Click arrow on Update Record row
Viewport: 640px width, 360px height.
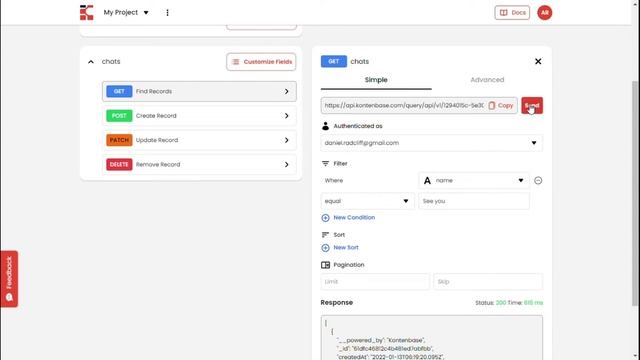click(287, 140)
